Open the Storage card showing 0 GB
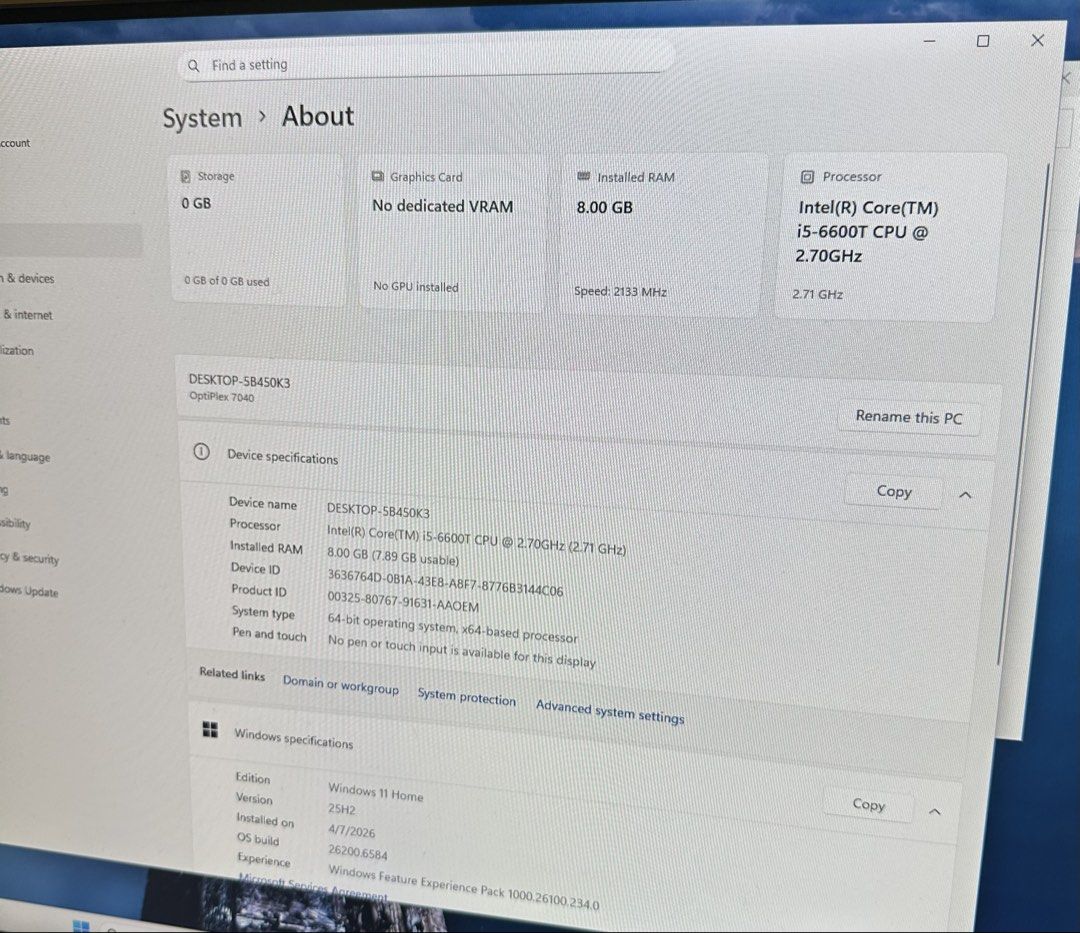The image size is (1080, 933). pos(258,229)
